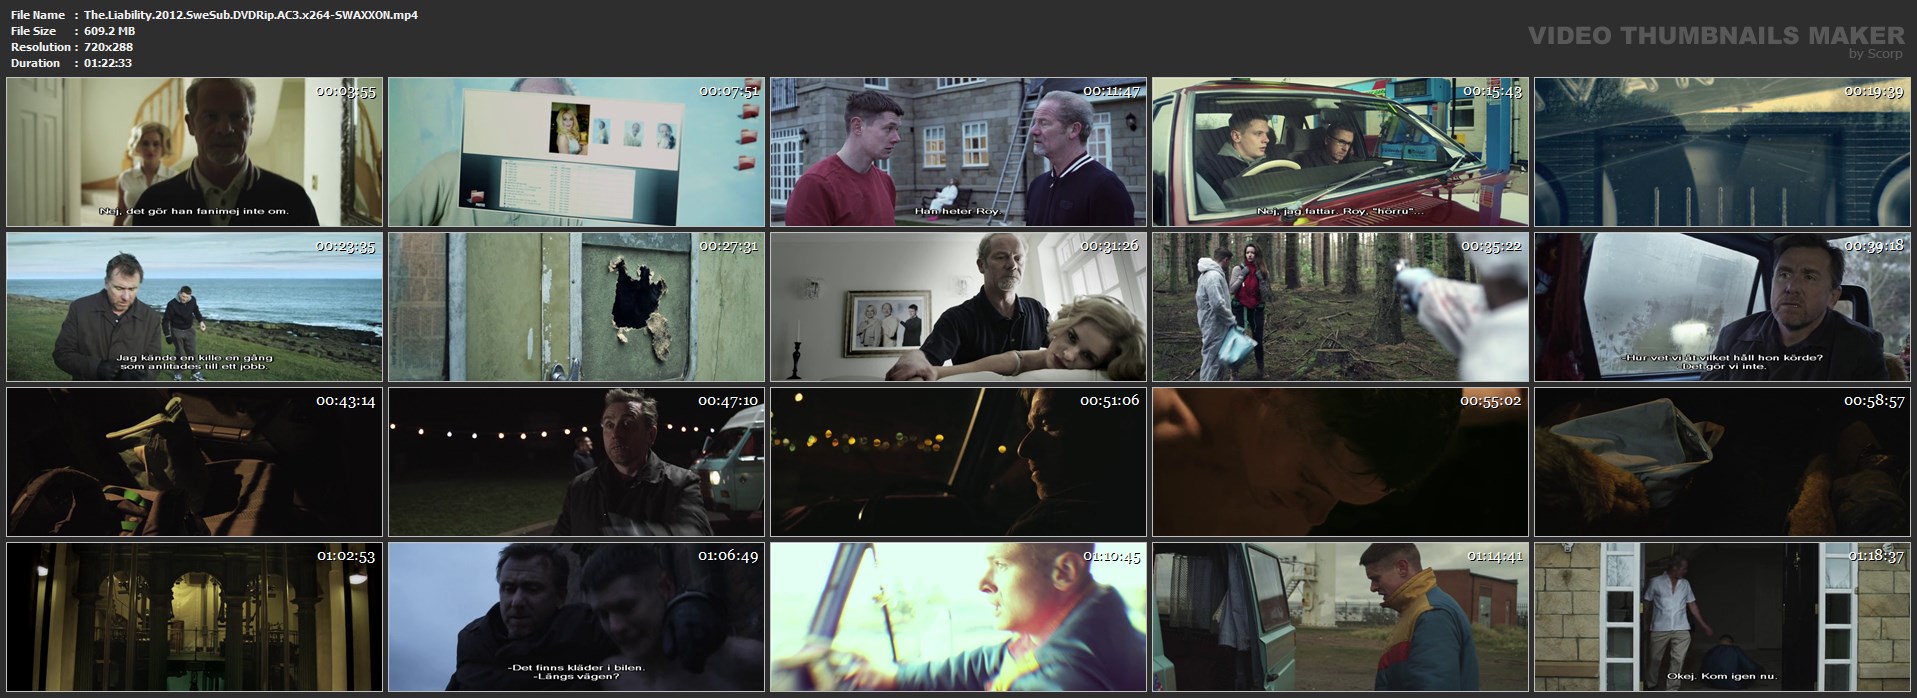Click the duration value 01:22:33
Screen dimensions: 1917x698
(x=108, y=63)
